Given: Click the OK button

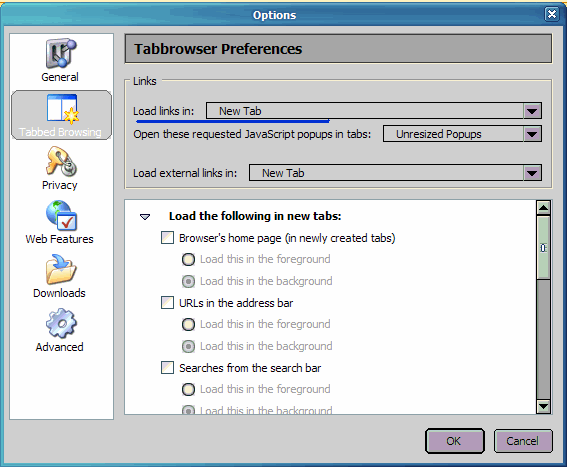Looking at the screenshot, I should (455, 441).
